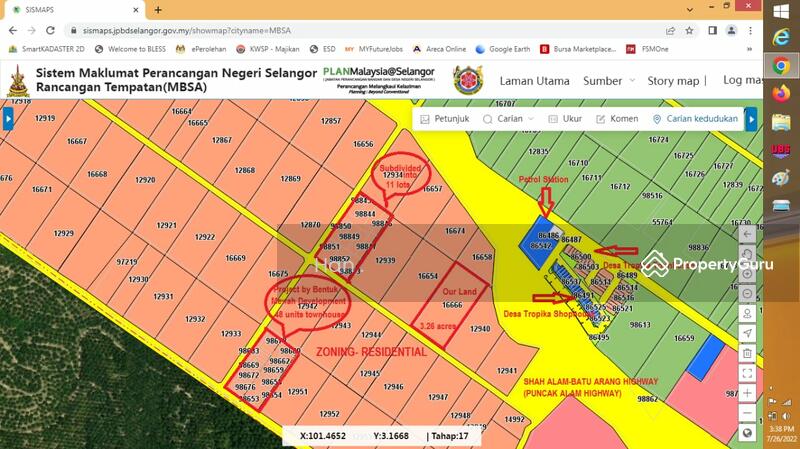Open the Story map menu item
Image resolution: width=800 pixels, height=449 pixels.
(x=674, y=81)
